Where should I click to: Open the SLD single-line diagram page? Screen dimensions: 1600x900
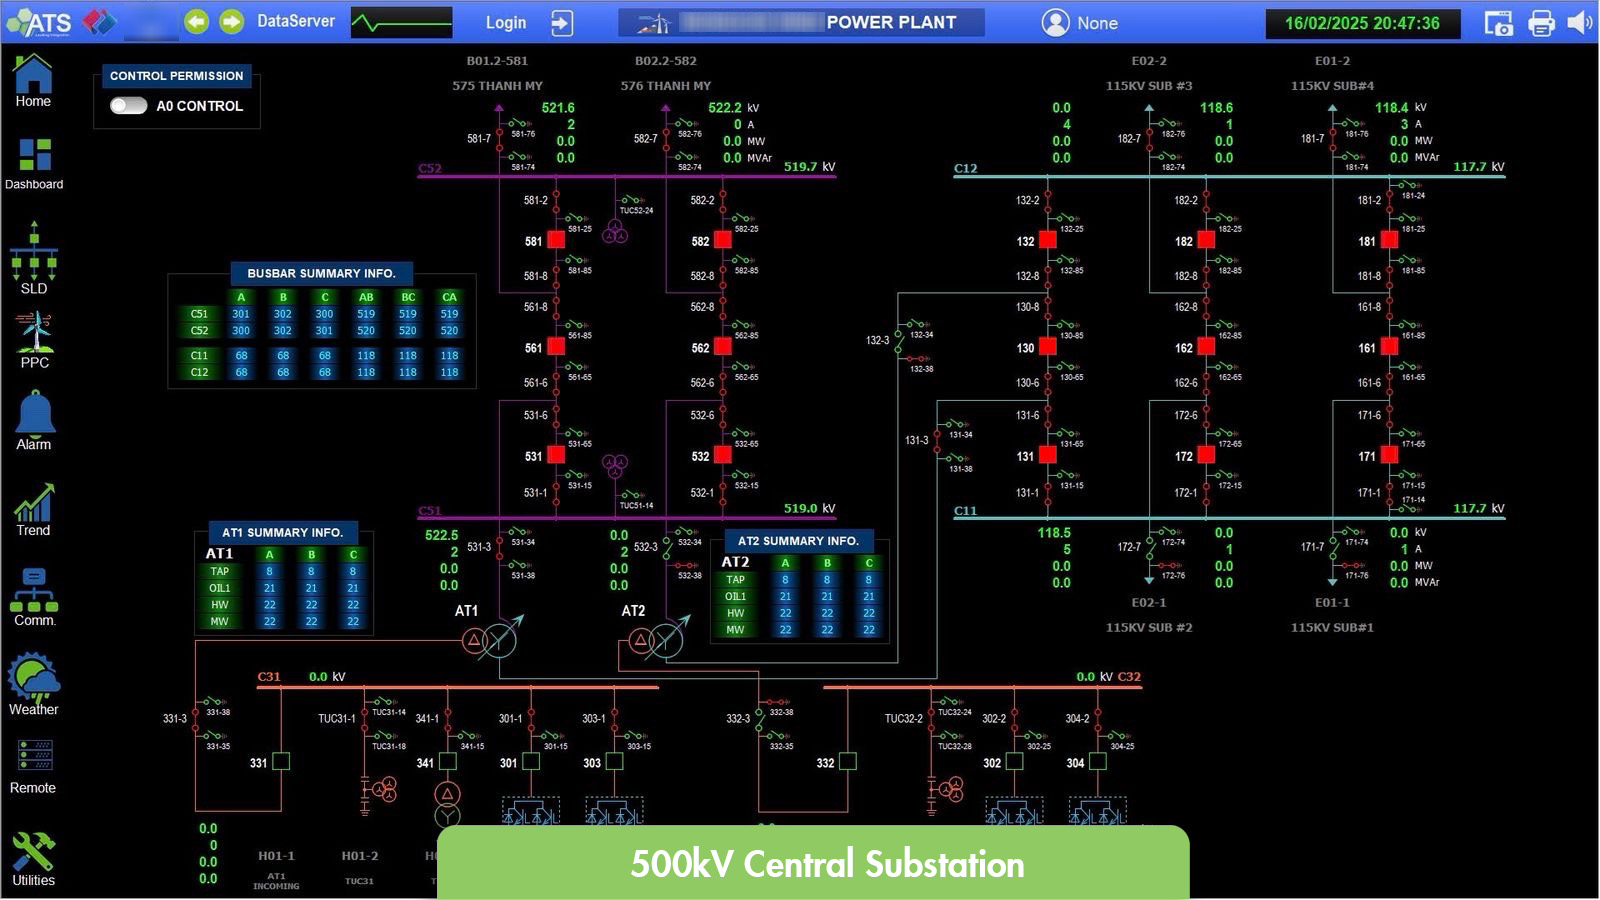click(x=34, y=258)
